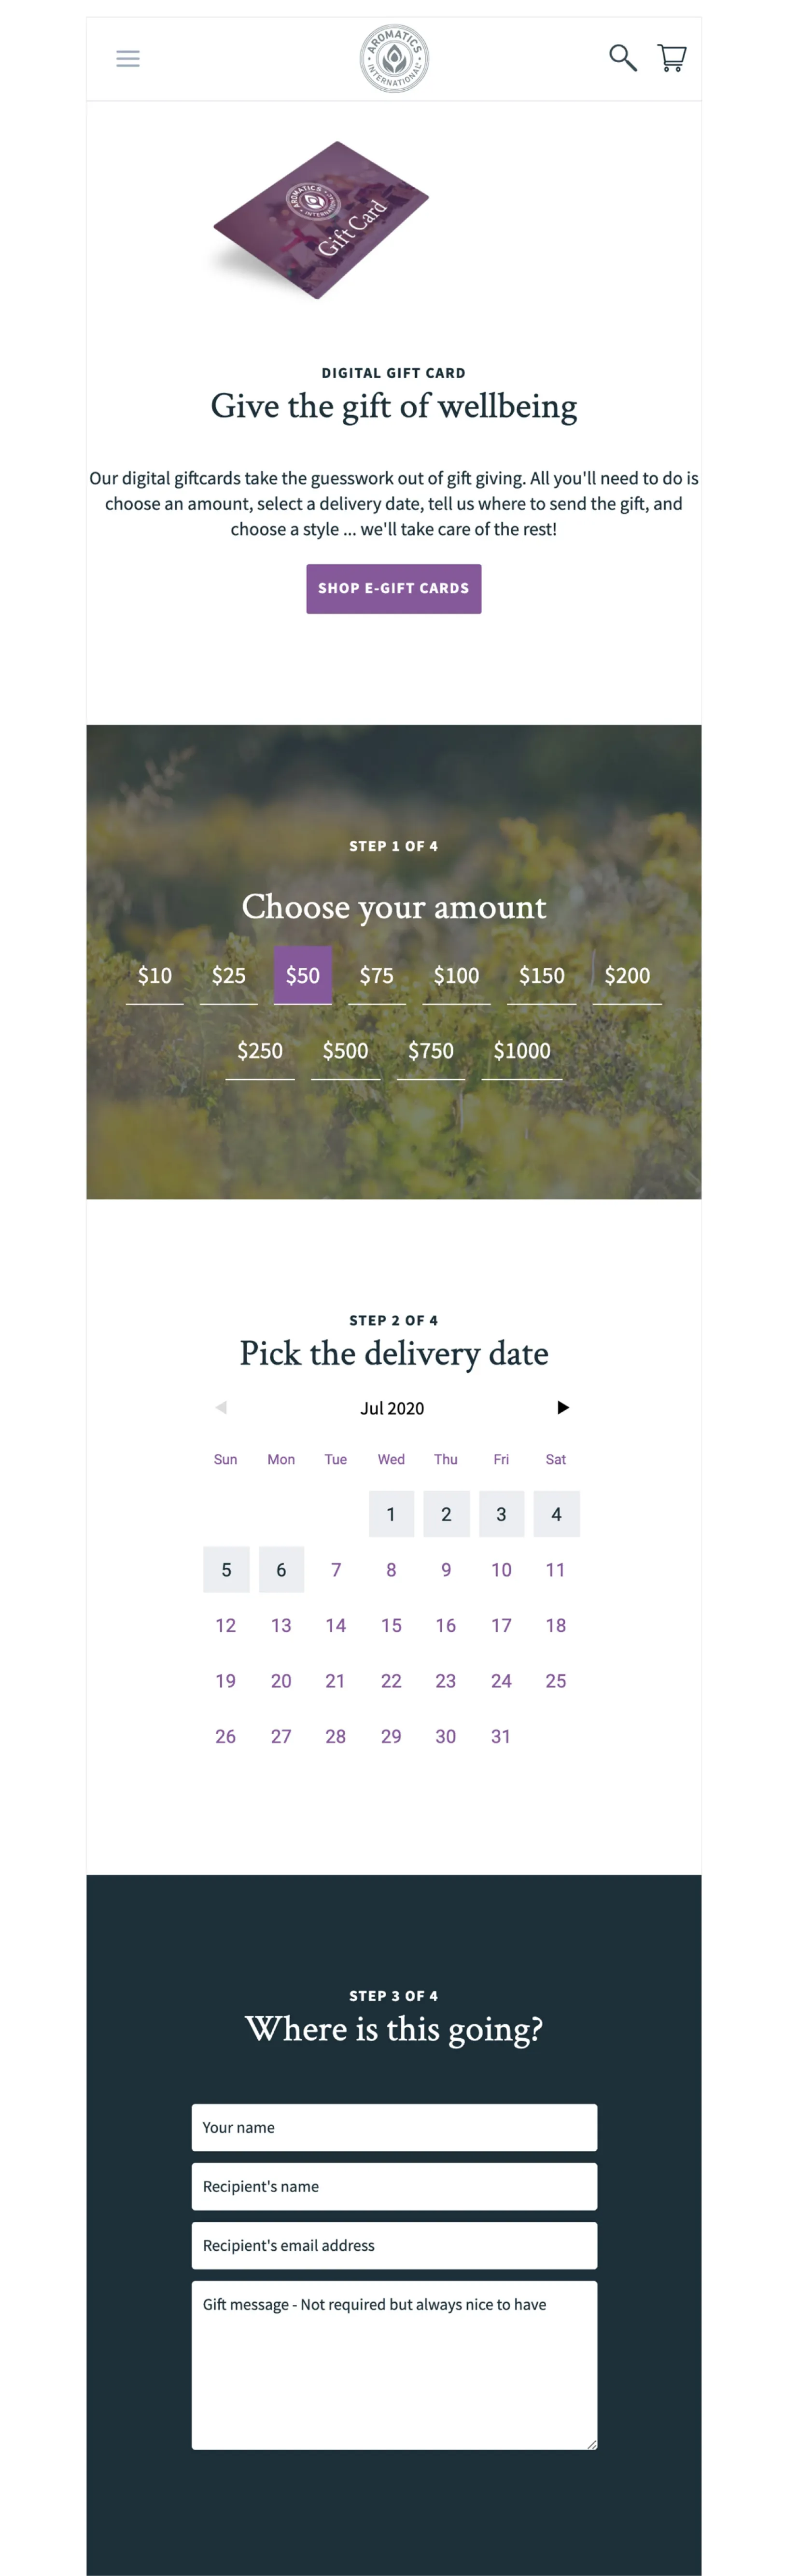Pick July 31 on the calendar
Image resolution: width=785 pixels, height=2576 pixels.
[501, 1737]
